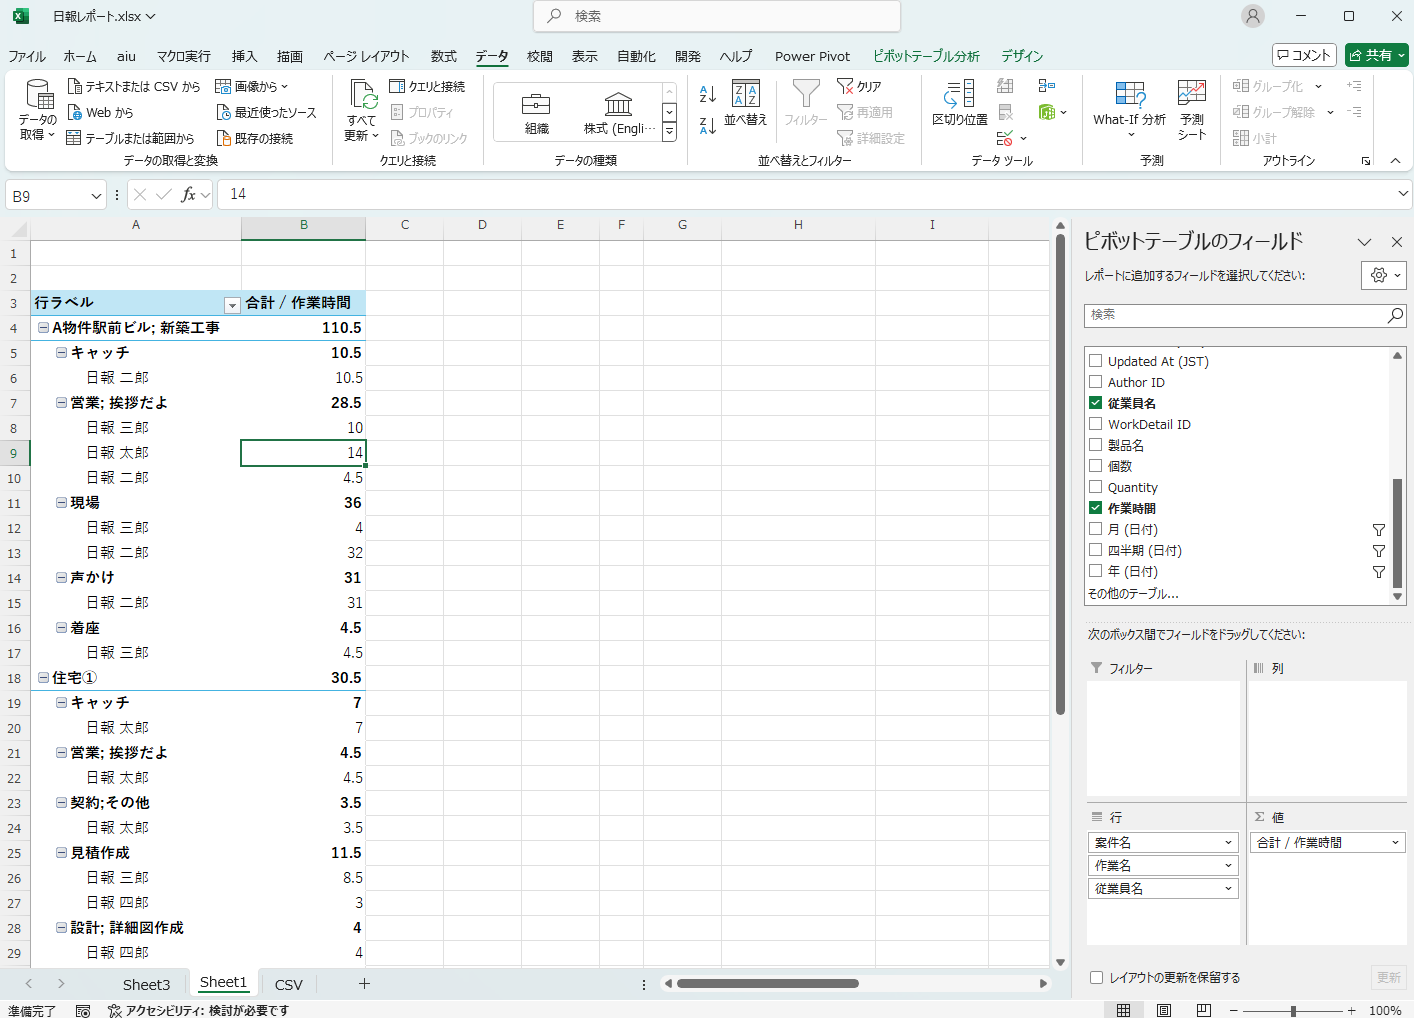Click the From Web data source
Viewport: 1414px width, 1018px height.
click(x=100, y=113)
